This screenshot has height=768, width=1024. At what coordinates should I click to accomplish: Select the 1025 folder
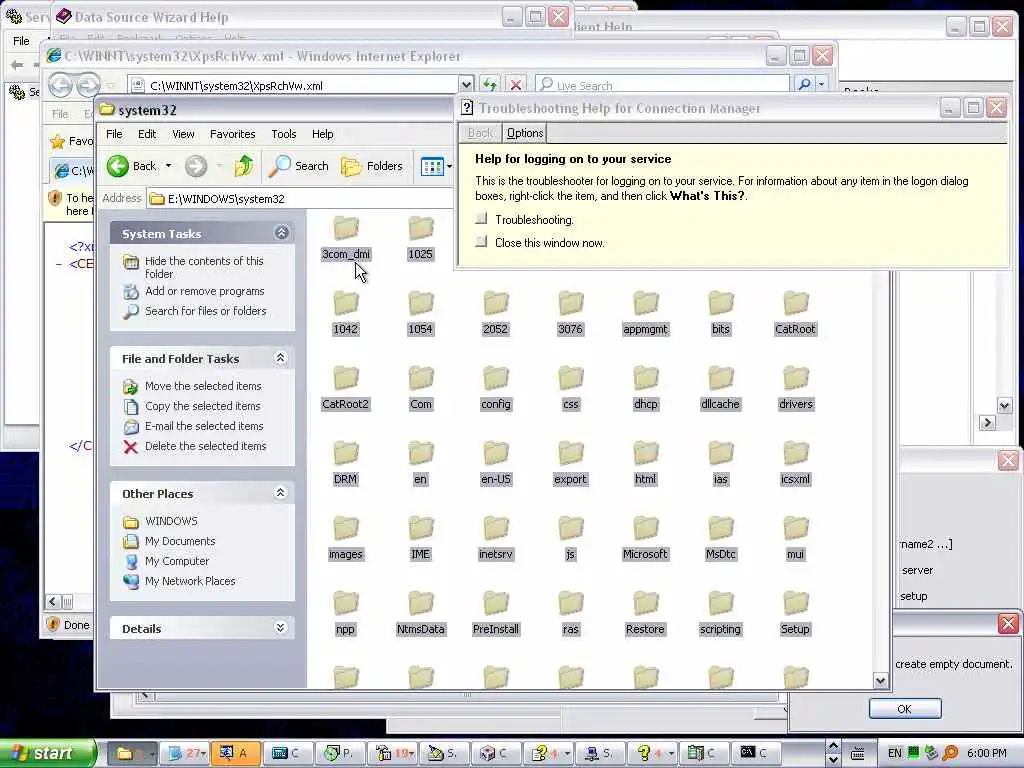click(x=421, y=239)
